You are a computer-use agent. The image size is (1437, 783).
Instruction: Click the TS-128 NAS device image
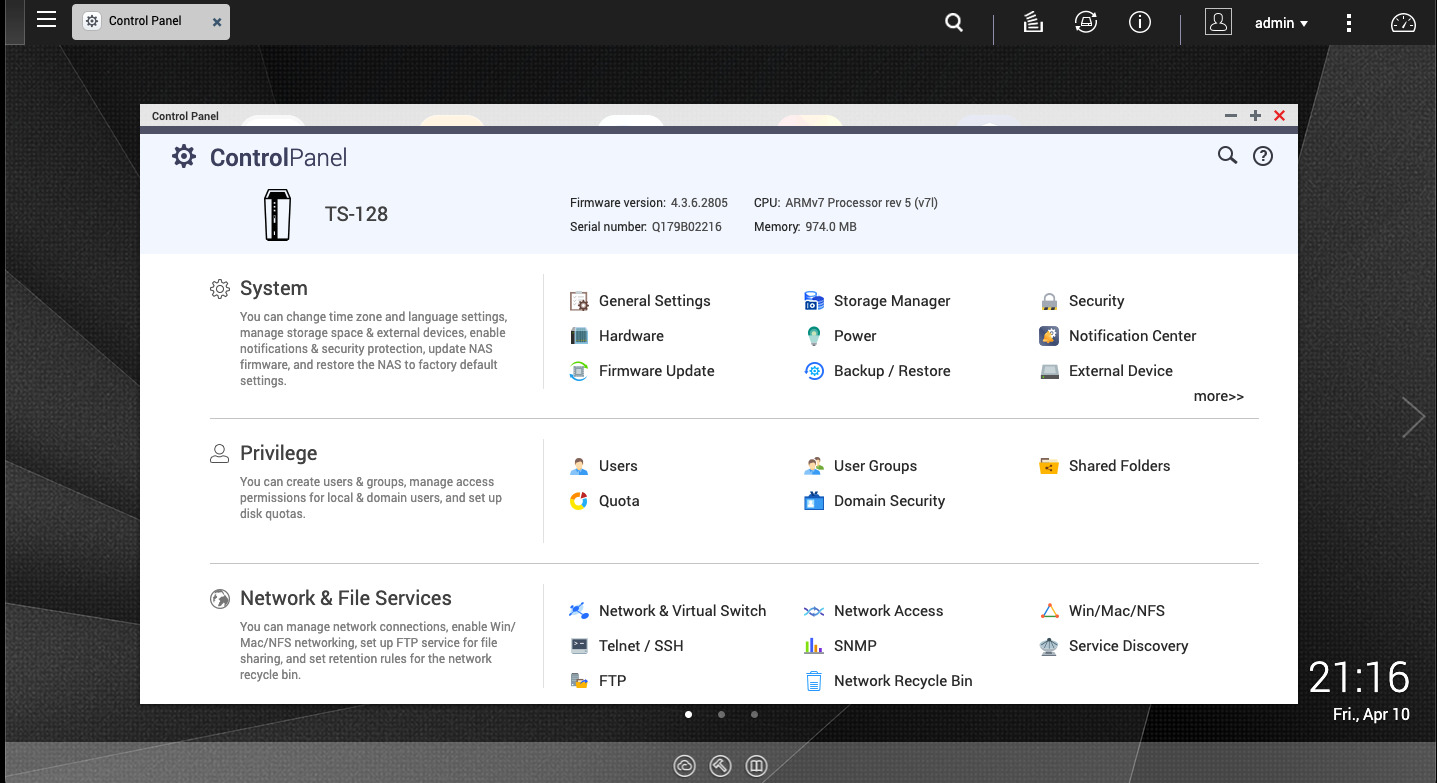277,214
